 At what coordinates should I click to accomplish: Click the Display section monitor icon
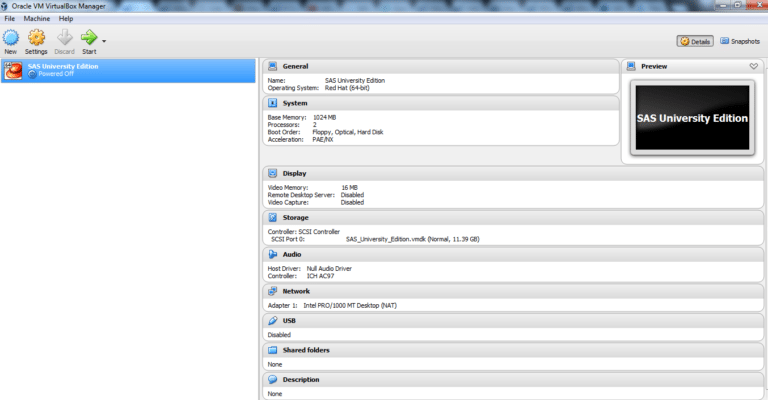tap(273, 173)
